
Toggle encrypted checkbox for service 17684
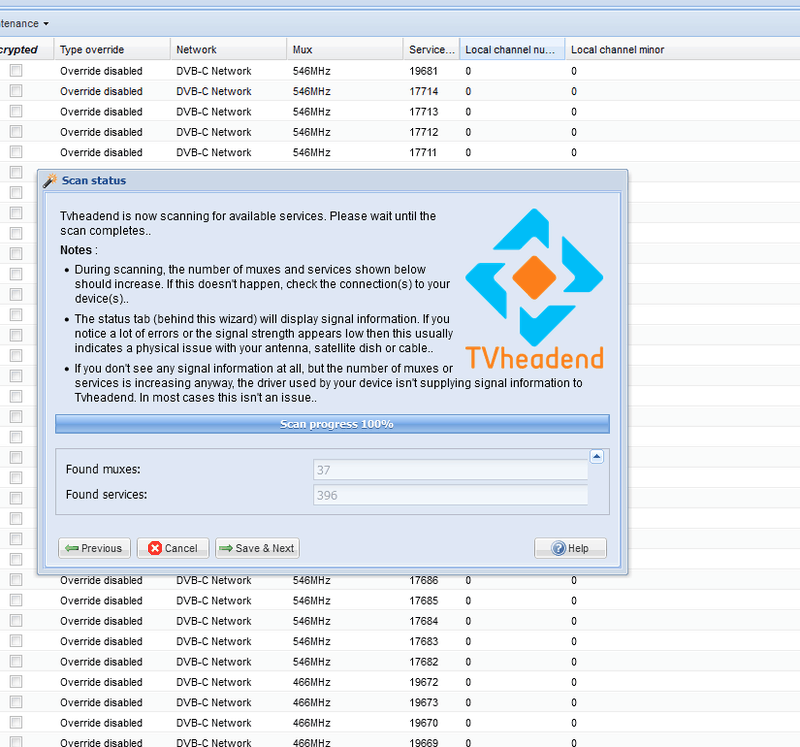point(16,620)
